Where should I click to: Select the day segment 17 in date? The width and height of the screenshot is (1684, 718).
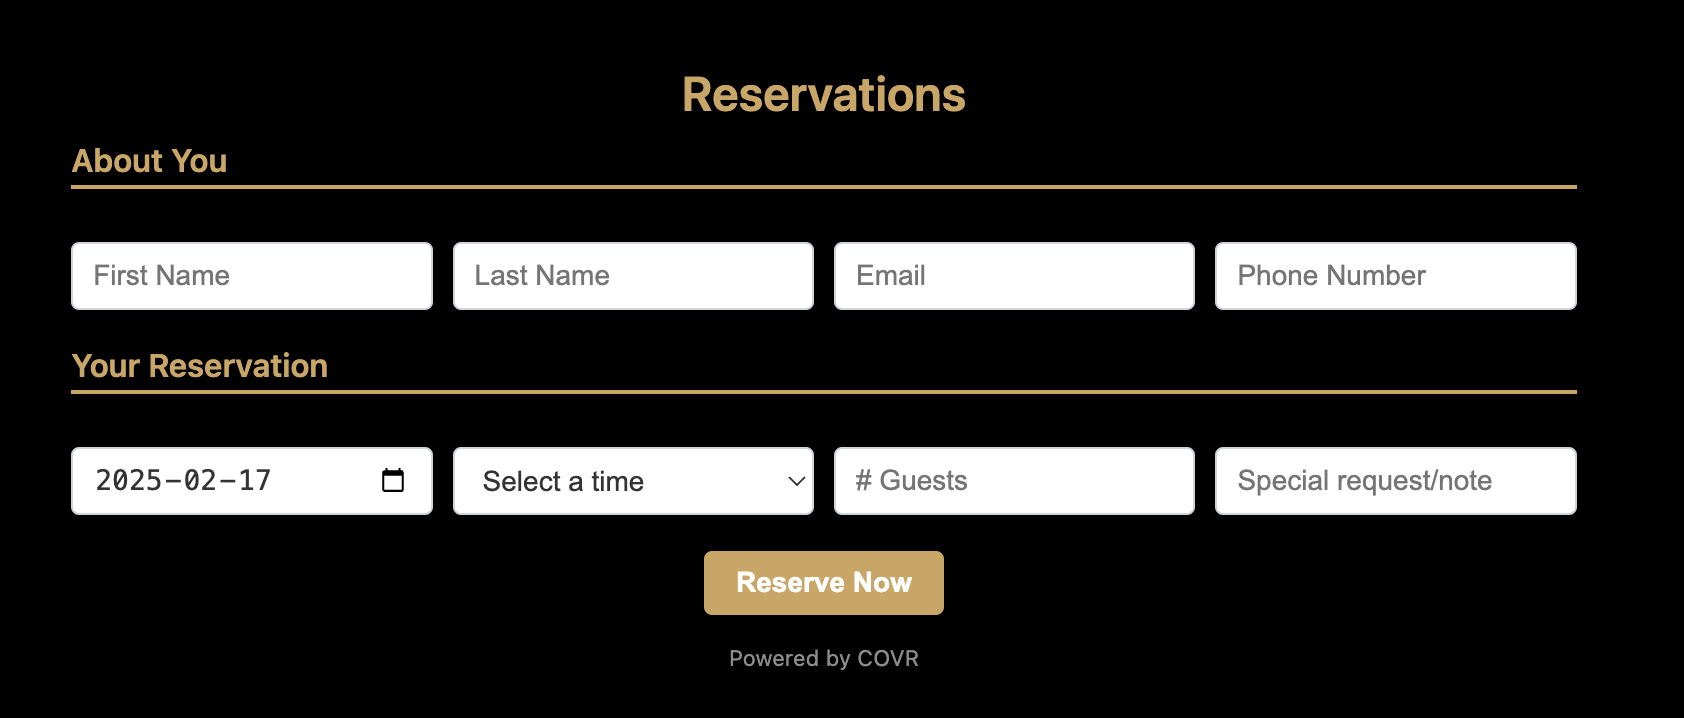254,480
